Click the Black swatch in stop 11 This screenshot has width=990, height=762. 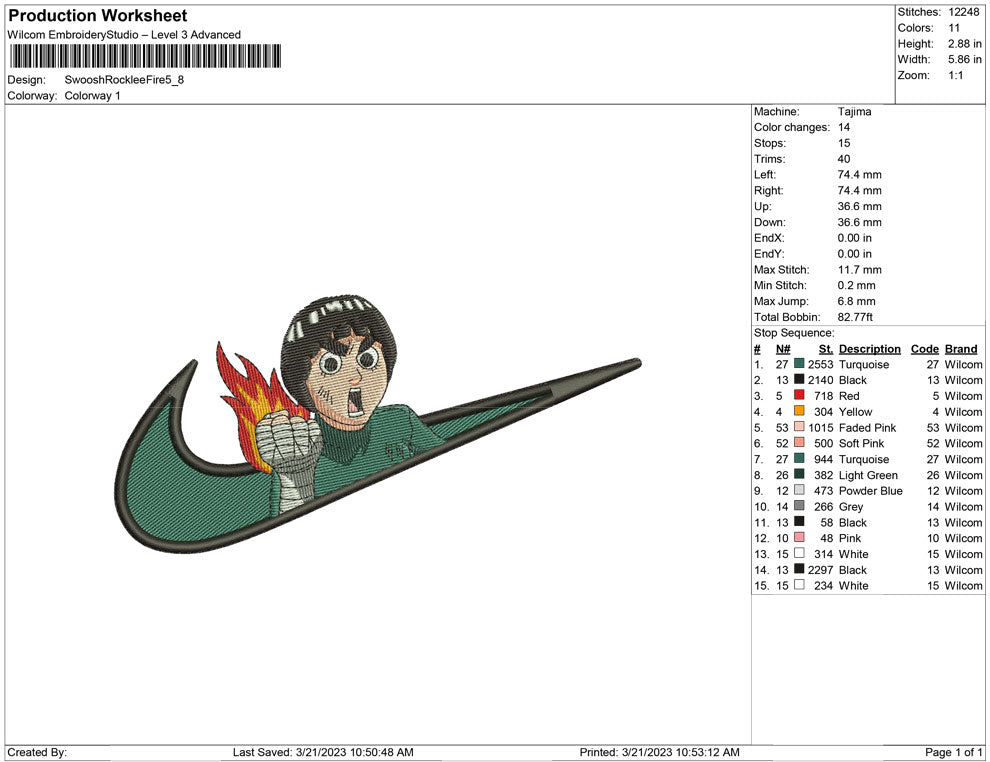pos(799,522)
